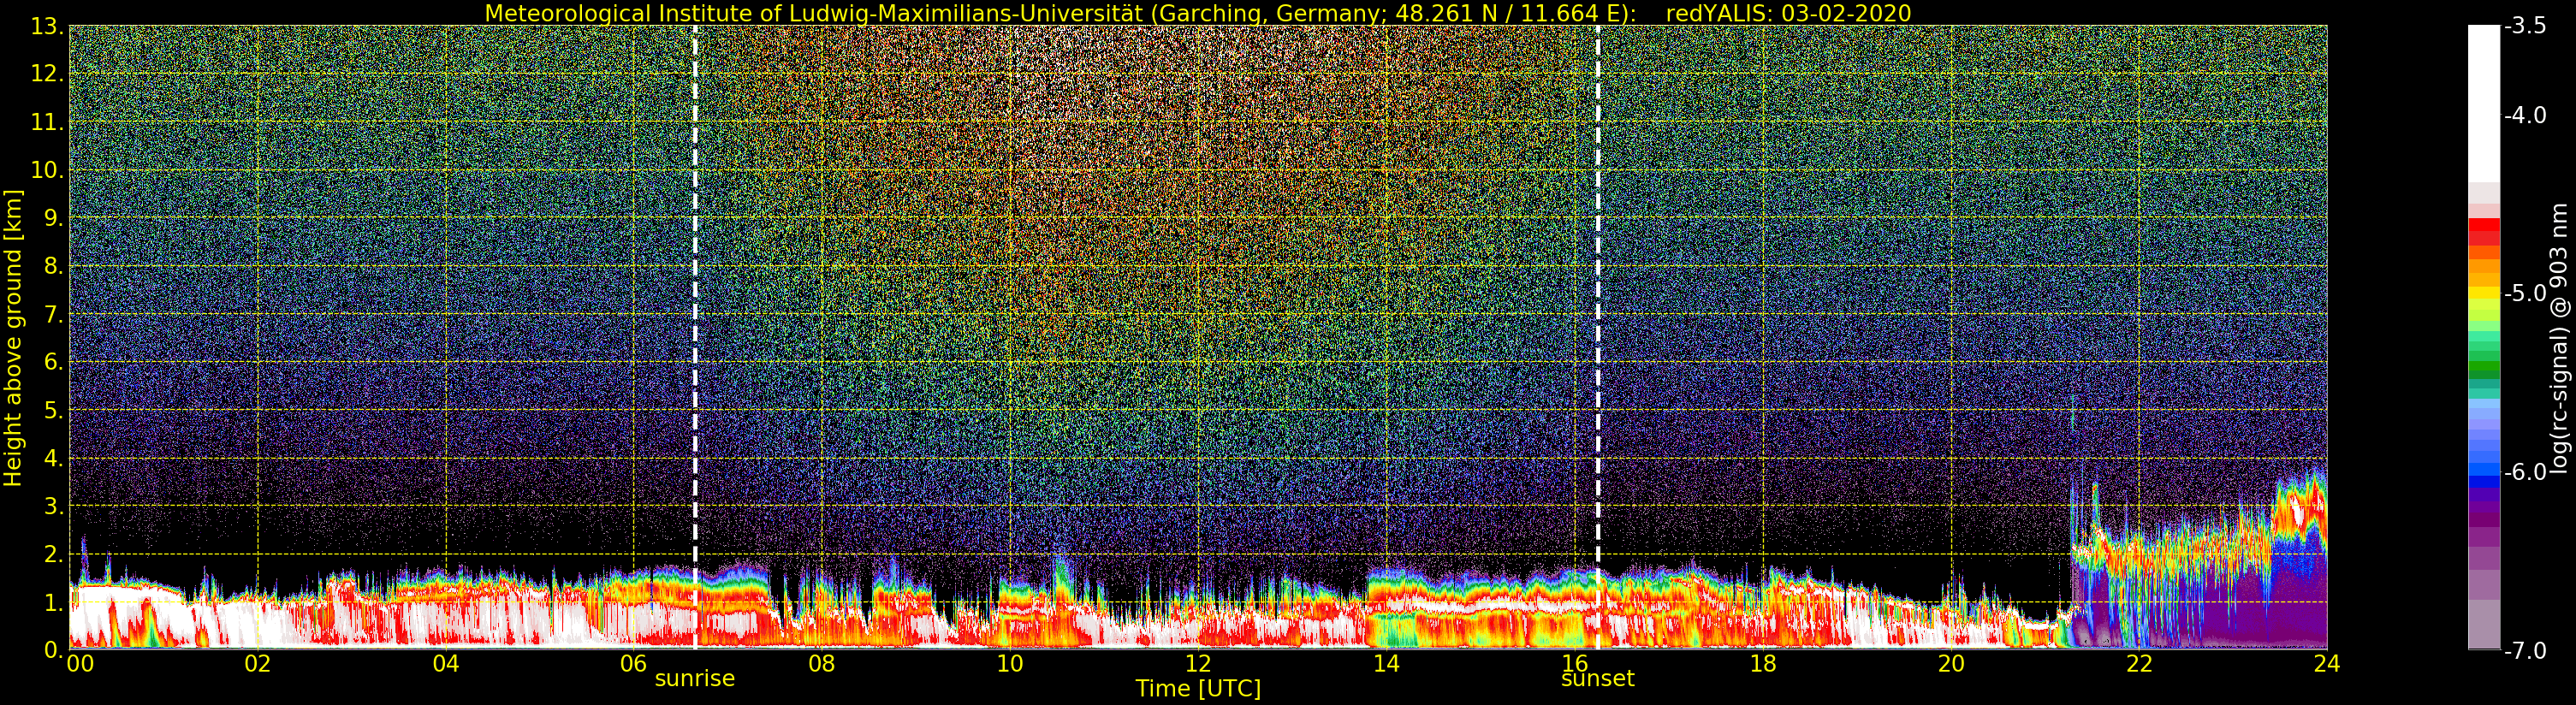Click the '9.' tick on the height axis
The width and height of the screenshot is (2576, 705).
(x=53, y=218)
